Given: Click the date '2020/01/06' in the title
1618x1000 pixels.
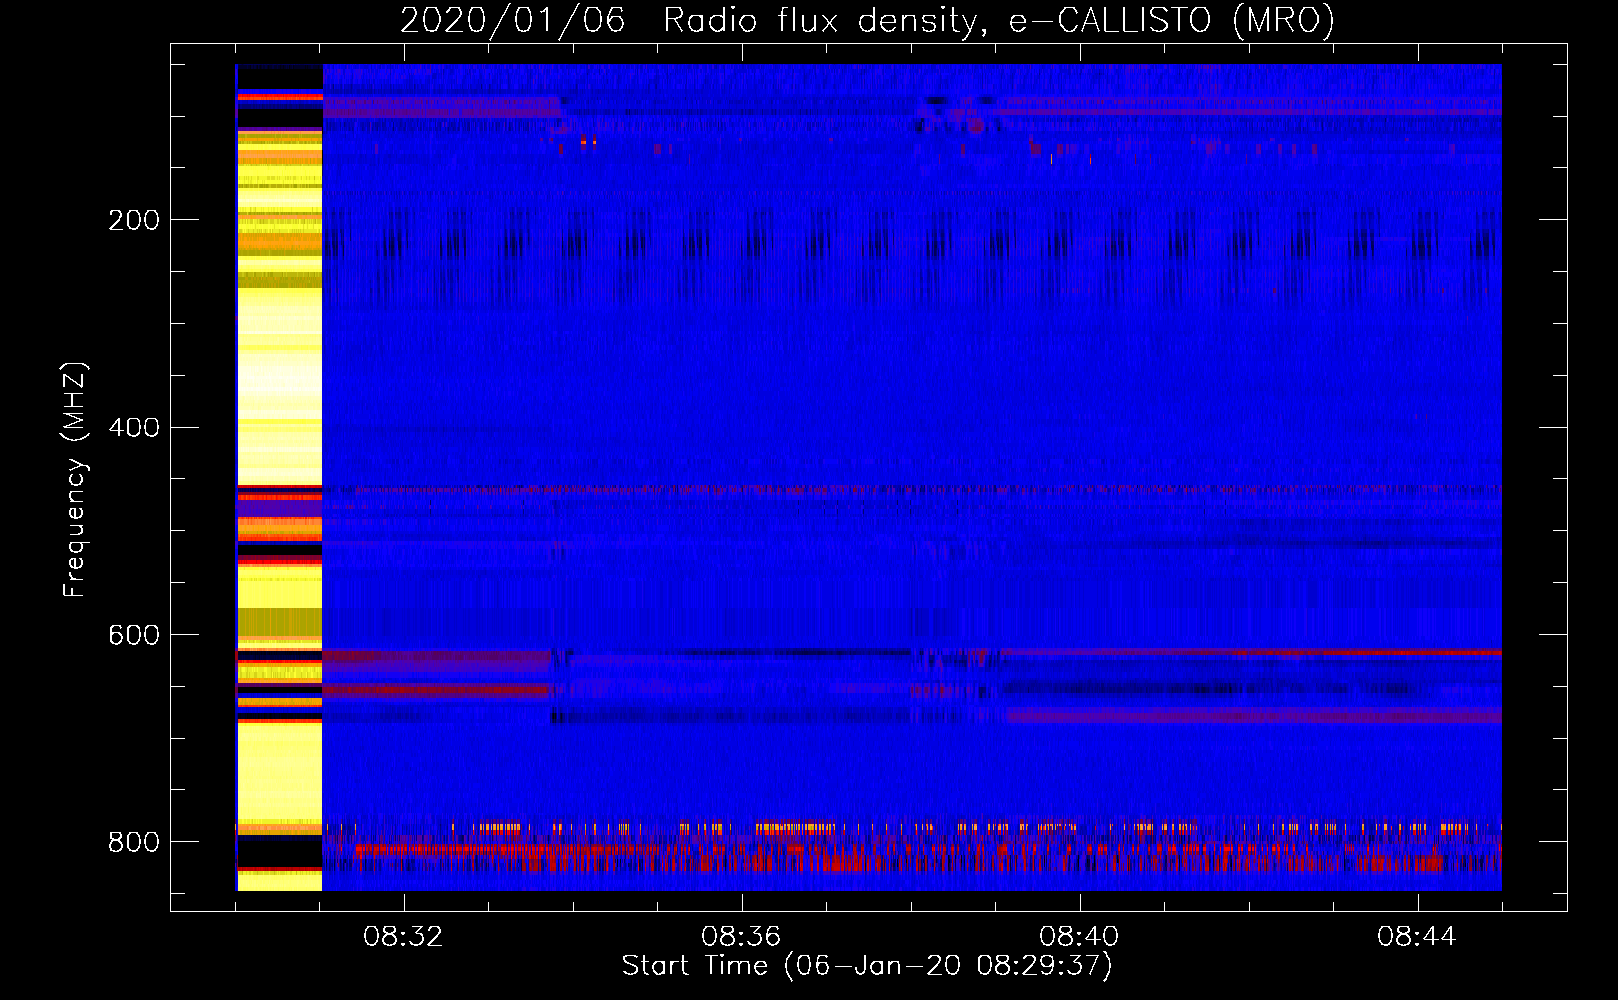Looking at the screenshot, I should point(512,21).
